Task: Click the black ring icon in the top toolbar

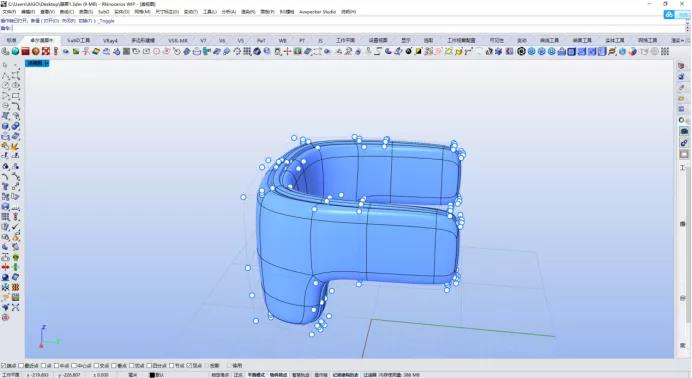Action: click(521, 52)
